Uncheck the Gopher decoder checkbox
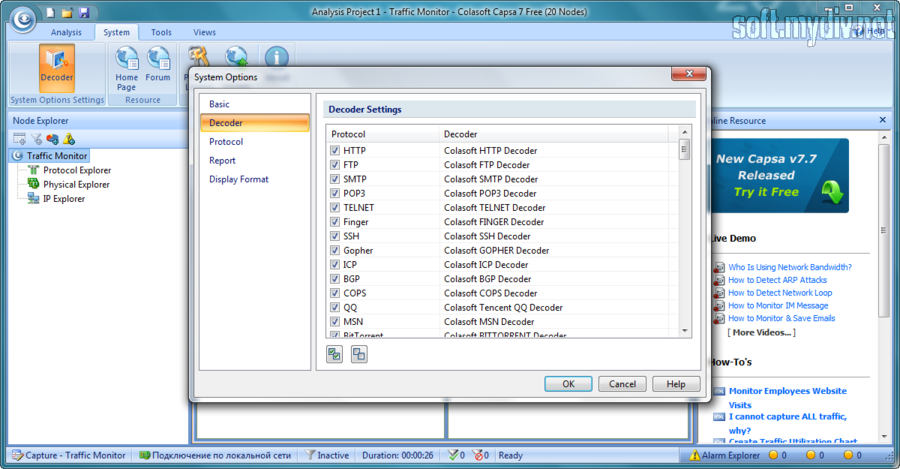Viewport: 900px width, 469px height. 335,250
